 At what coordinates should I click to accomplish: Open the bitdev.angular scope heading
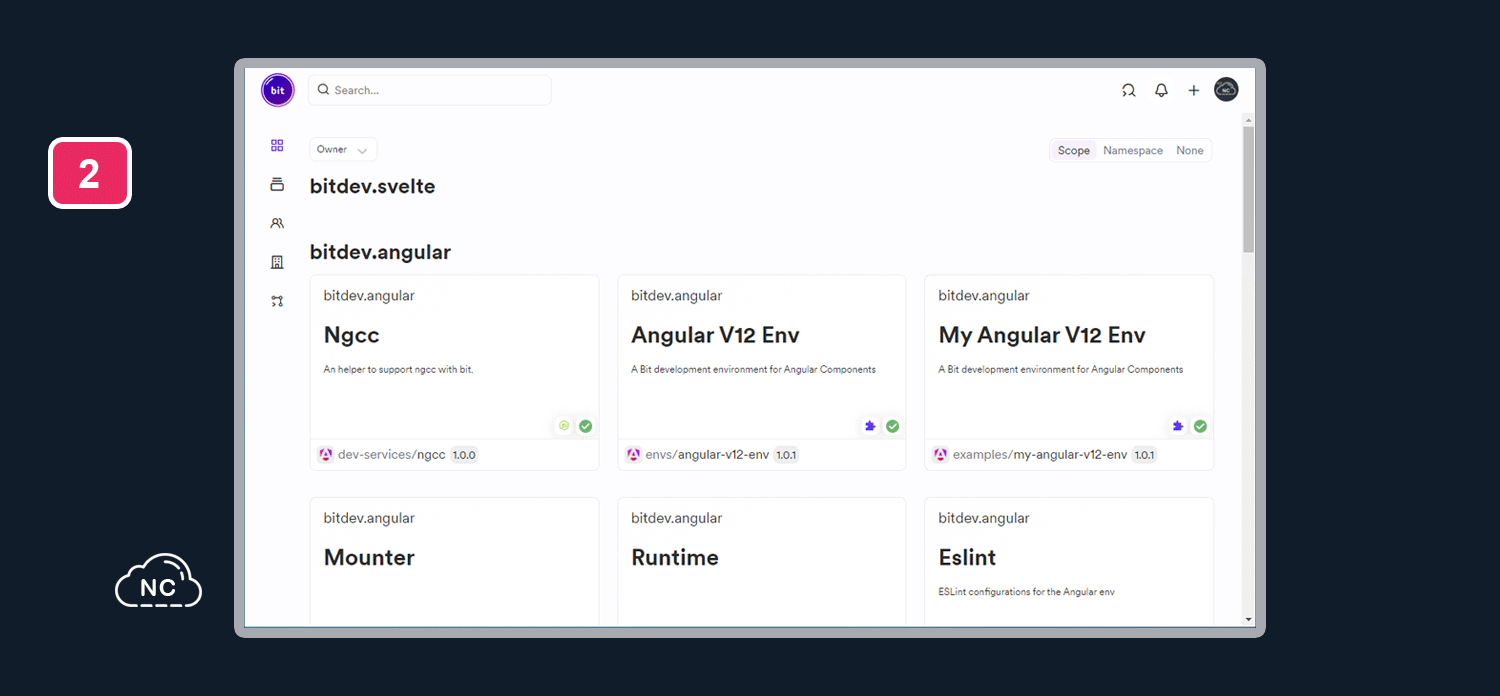point(380,252)
